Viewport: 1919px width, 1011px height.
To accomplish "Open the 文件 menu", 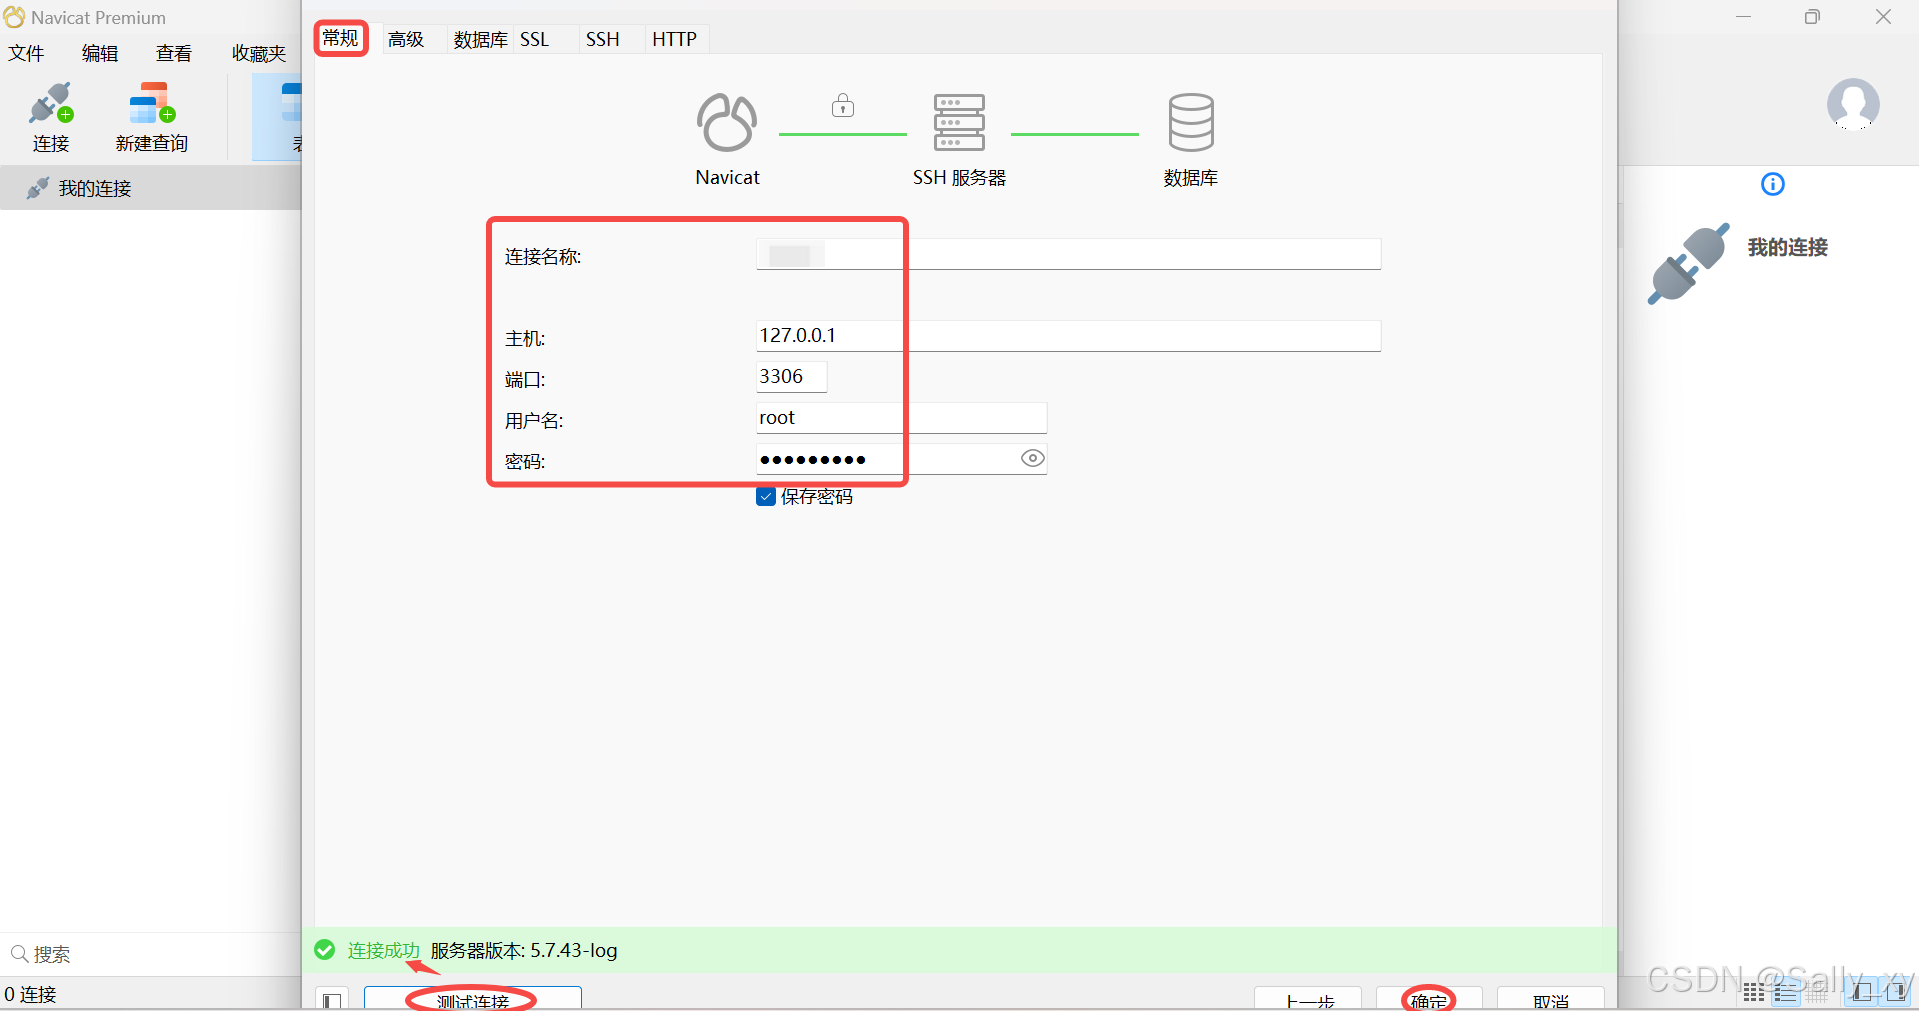I will coord(26,53).
